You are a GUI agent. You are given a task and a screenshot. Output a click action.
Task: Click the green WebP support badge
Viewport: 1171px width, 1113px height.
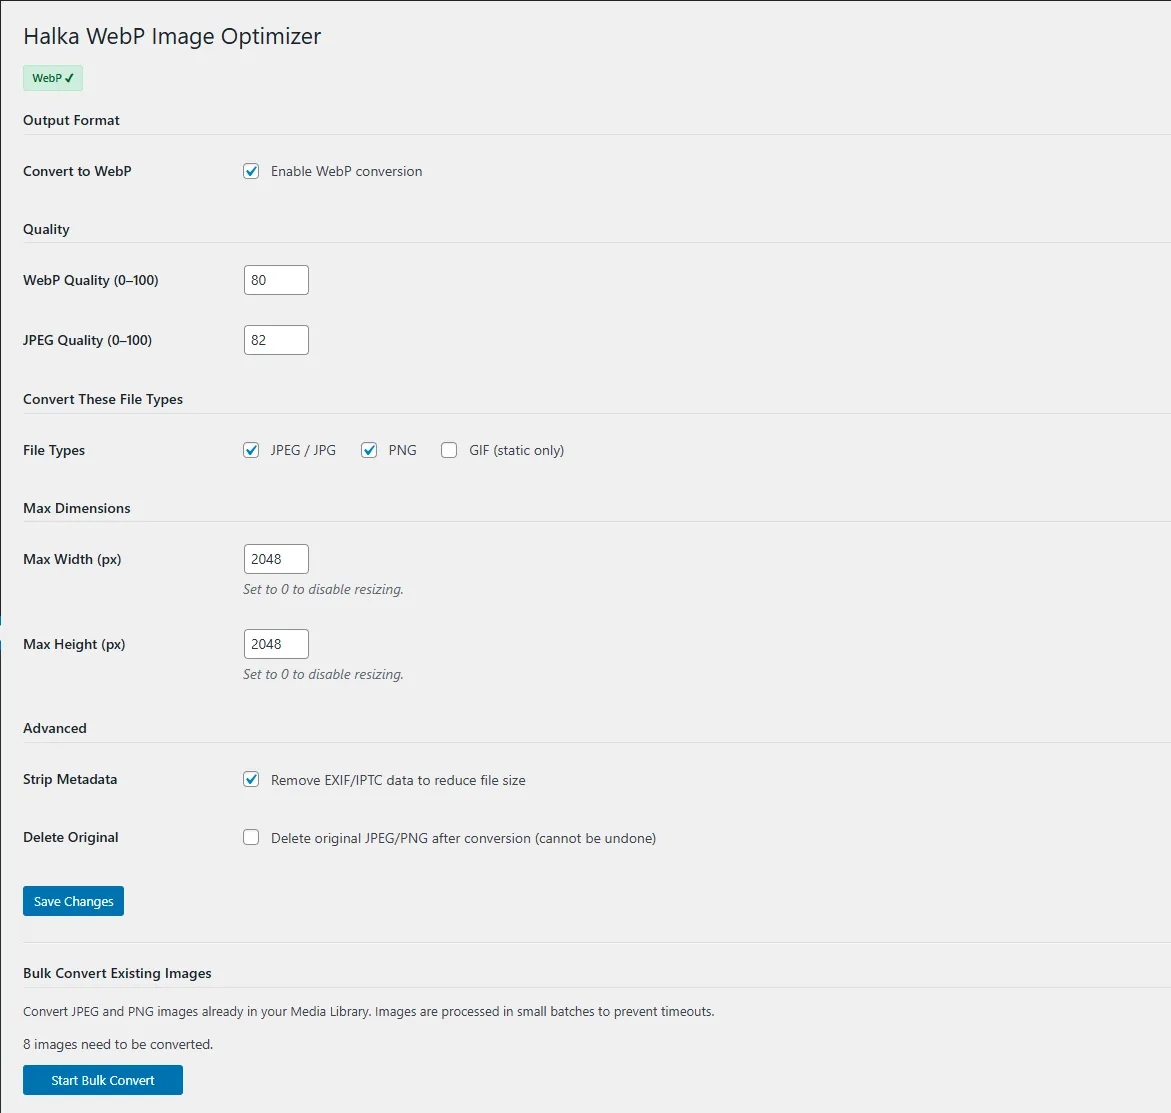pyautogui.click(x=53, y=78)
